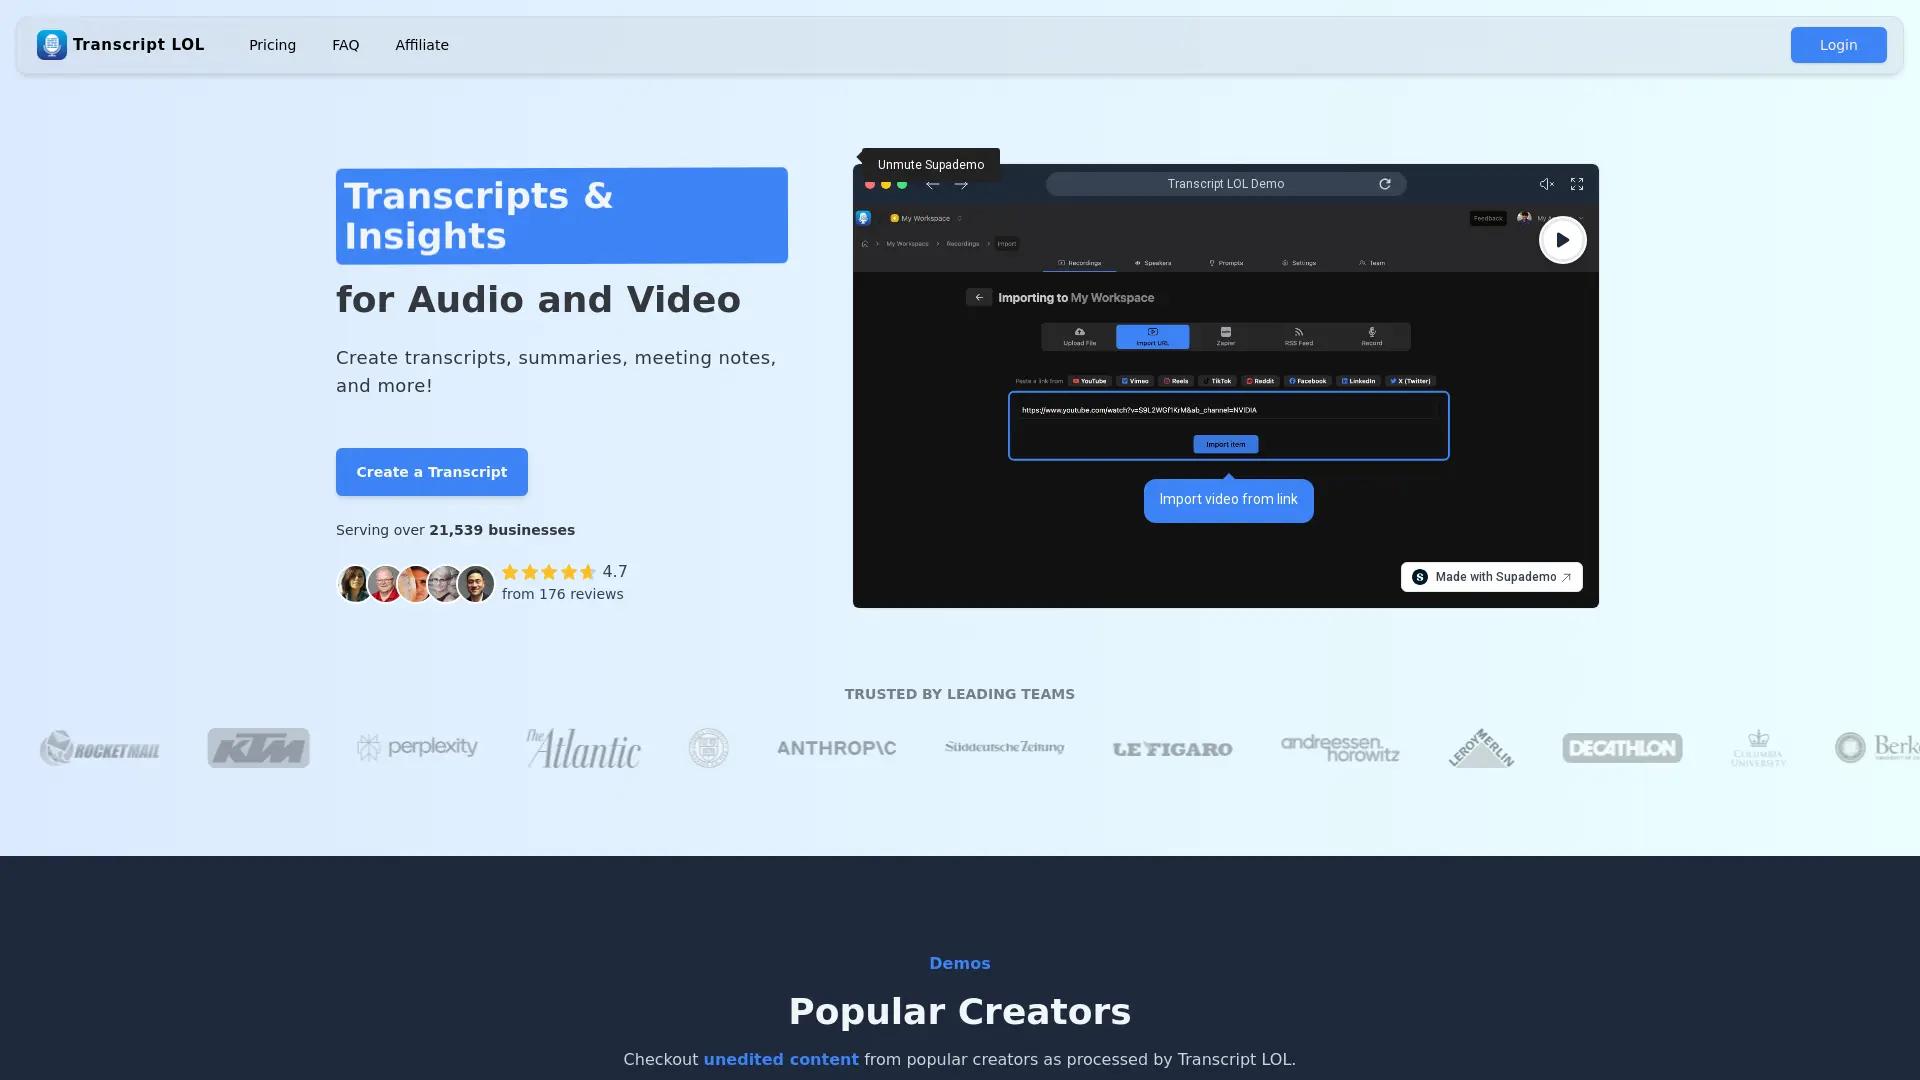Go to next demo step arrow
Screen dimensions: 1920x1080
click(961, 184)
